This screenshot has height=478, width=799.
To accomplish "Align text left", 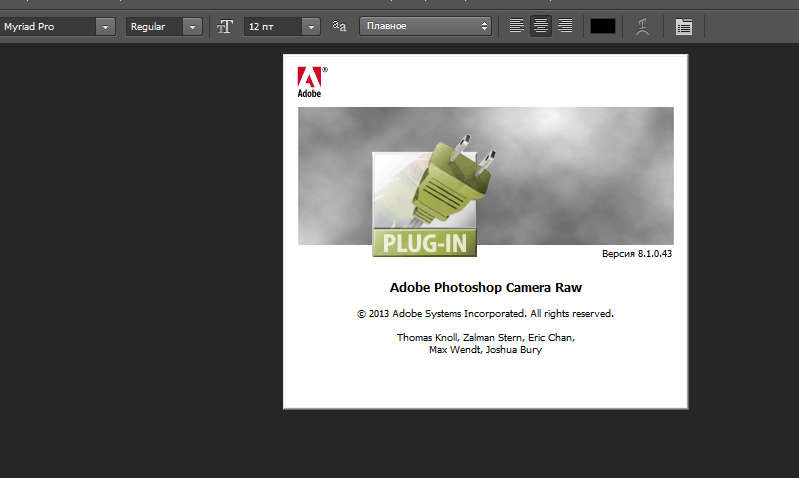I will coord(516,26).
